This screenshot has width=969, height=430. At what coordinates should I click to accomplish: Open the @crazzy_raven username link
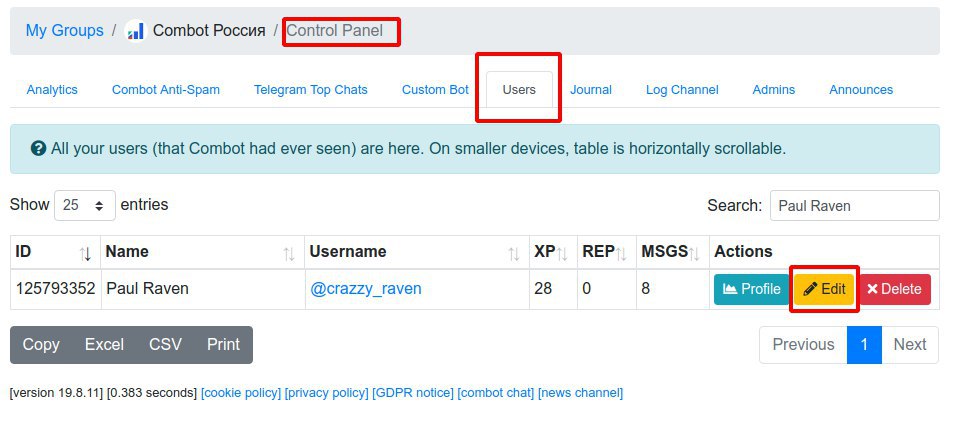pyautogui.click(x=366, y=289)
